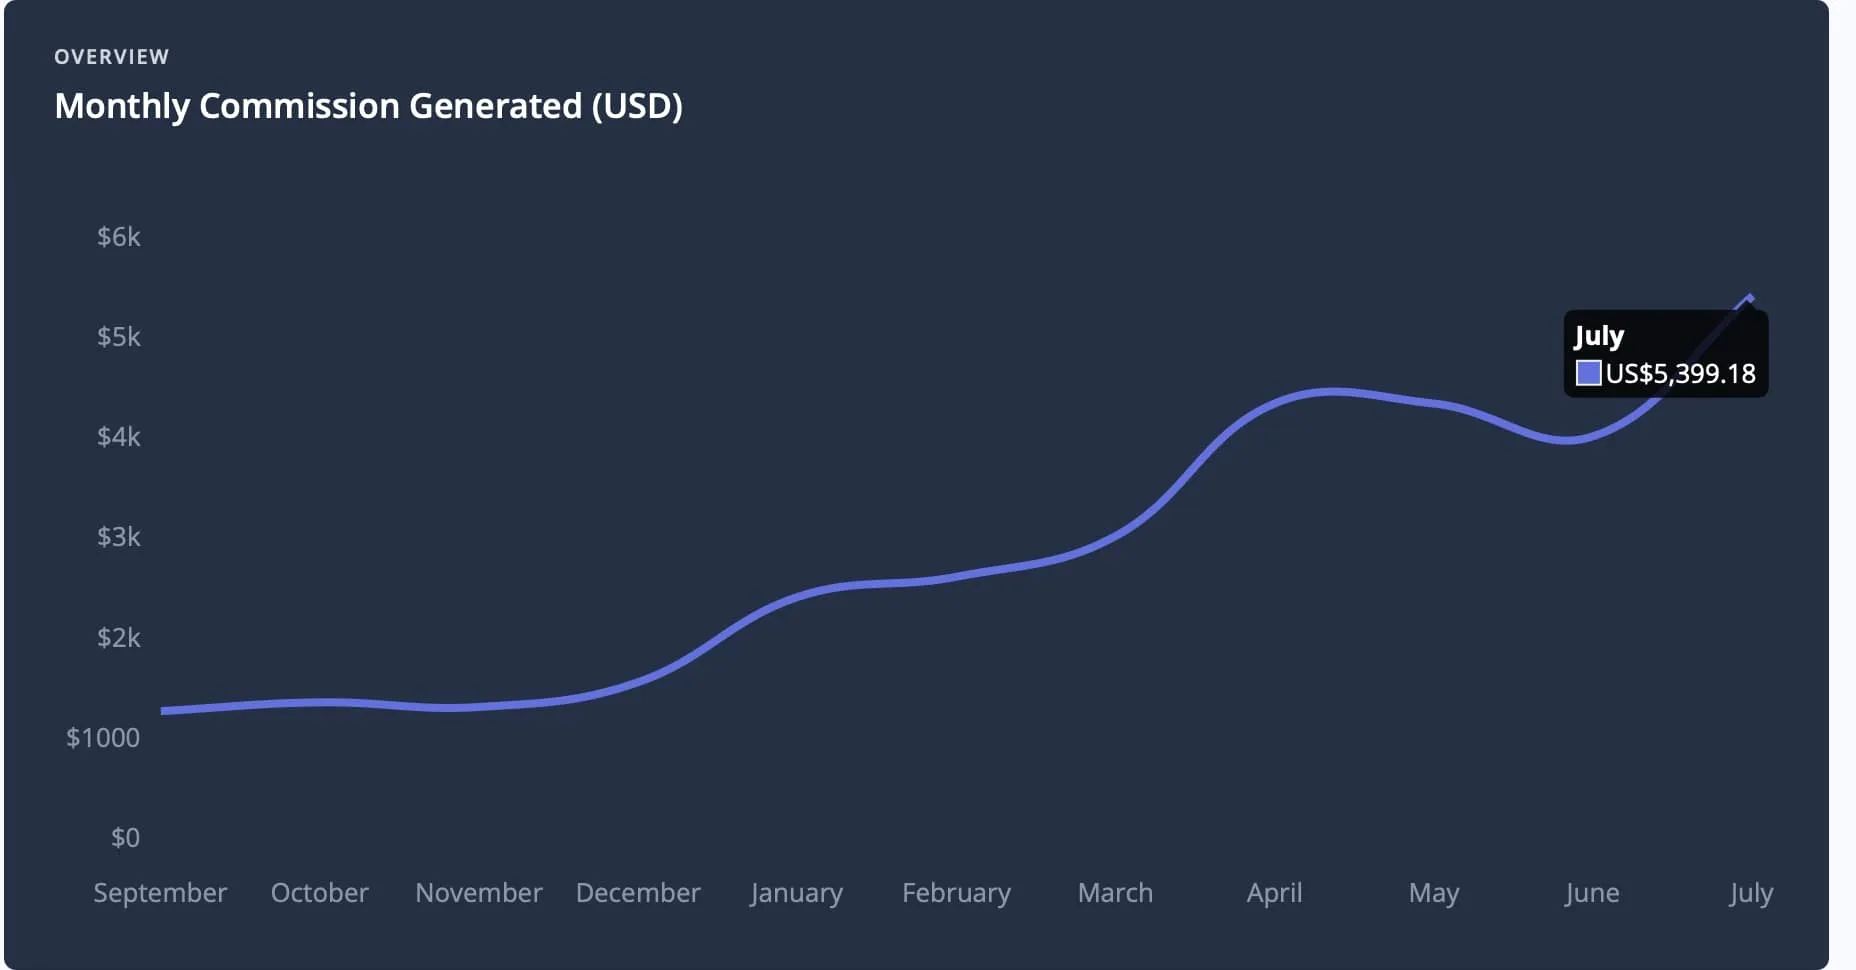Click the Monthly Commission Generated (USD) title

[368, 106]
